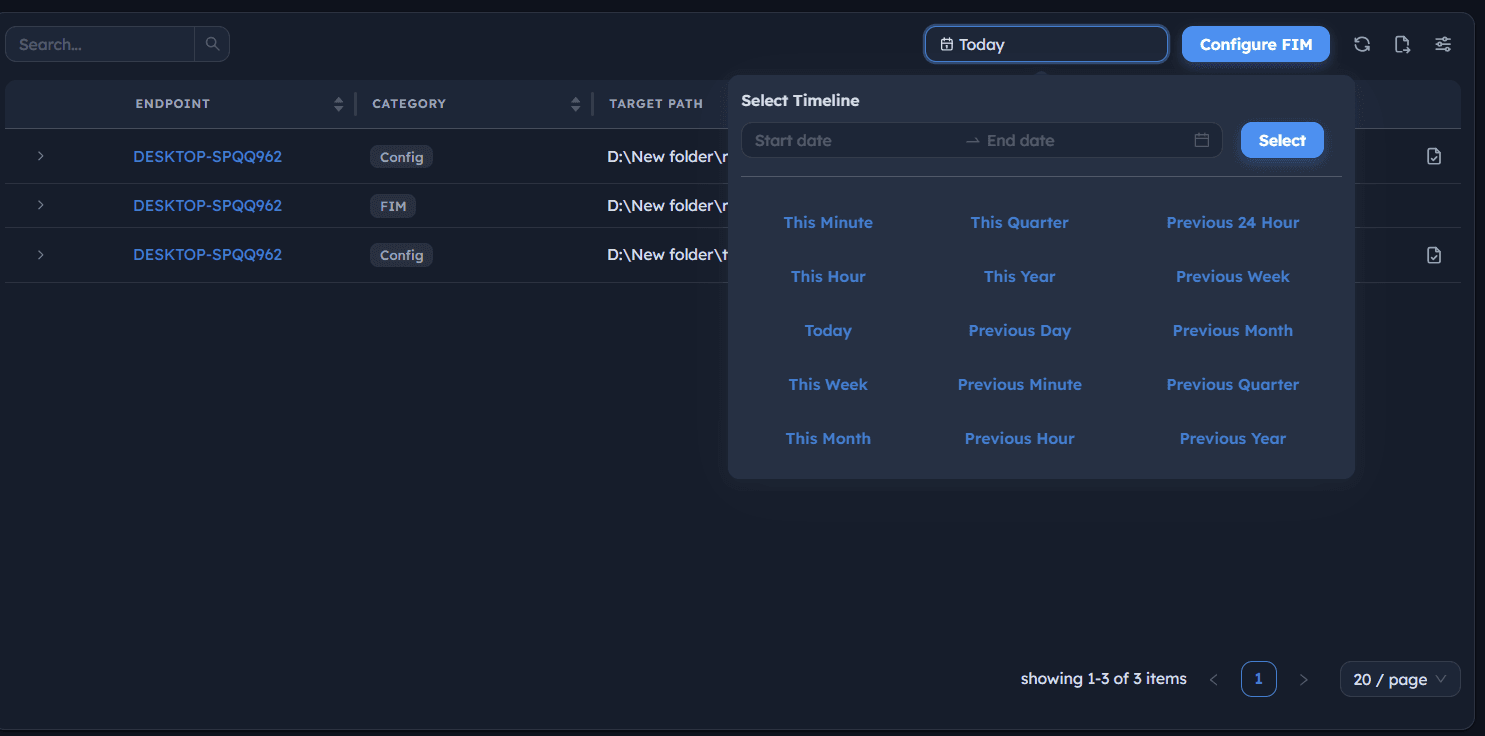Image resolution: width=1485 pixels, height=736 pixels.
Task: Choose This Year timeline option
Action: tap(1019, 276)
